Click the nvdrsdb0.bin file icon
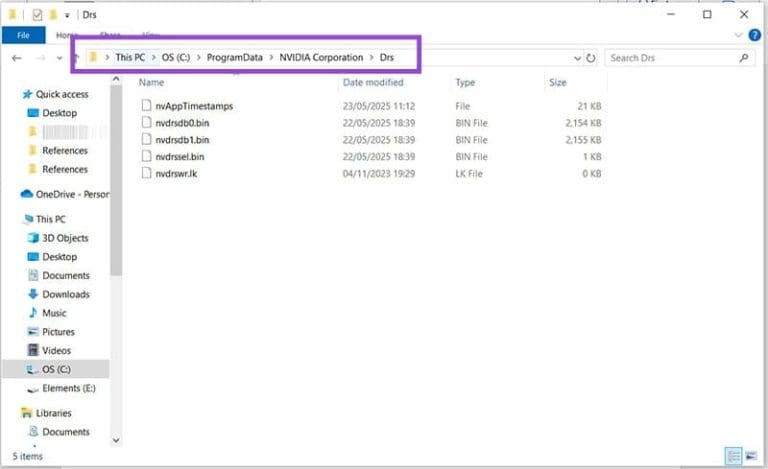This screenshot has width=768, height=469. pos(146,122)
